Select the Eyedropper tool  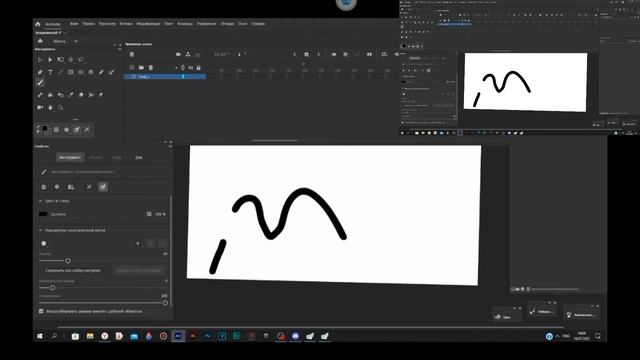(71, 95)
